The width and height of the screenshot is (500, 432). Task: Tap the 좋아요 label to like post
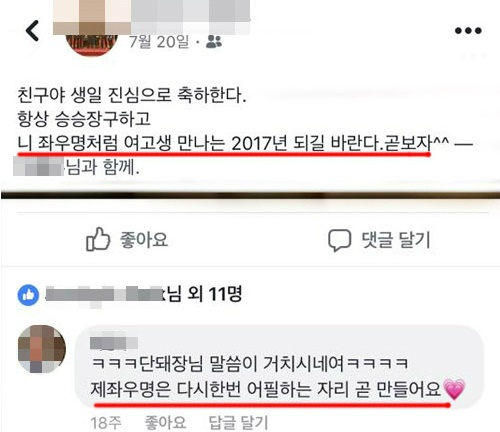click(x=144, y=240)
